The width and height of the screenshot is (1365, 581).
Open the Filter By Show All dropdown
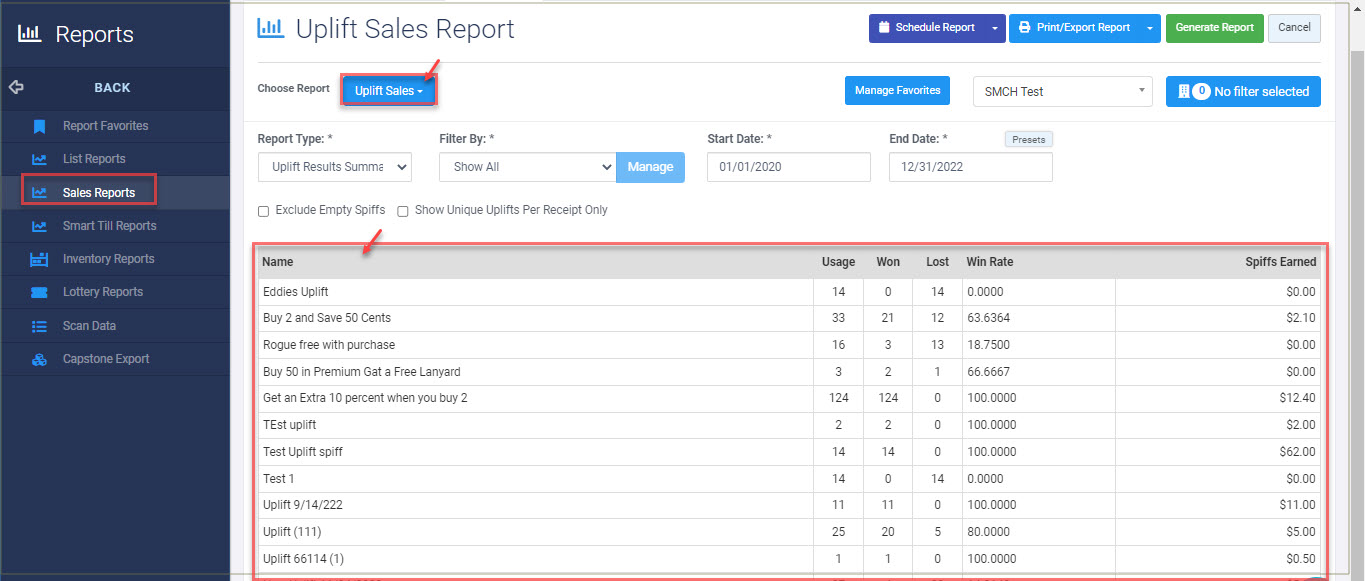(527, 167)
